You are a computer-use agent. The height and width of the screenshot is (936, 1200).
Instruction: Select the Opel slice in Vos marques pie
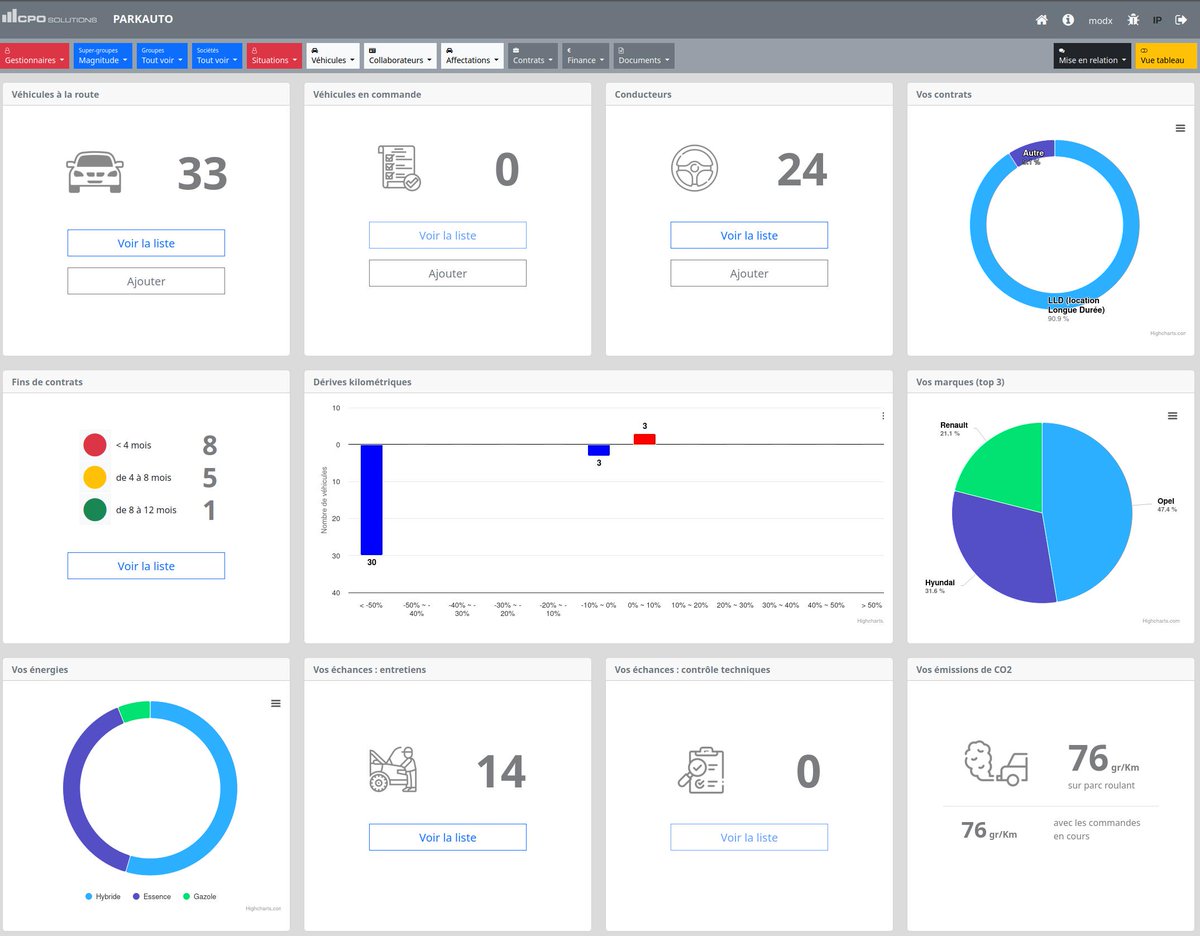pyautogui.click(x=1090, y=510)
